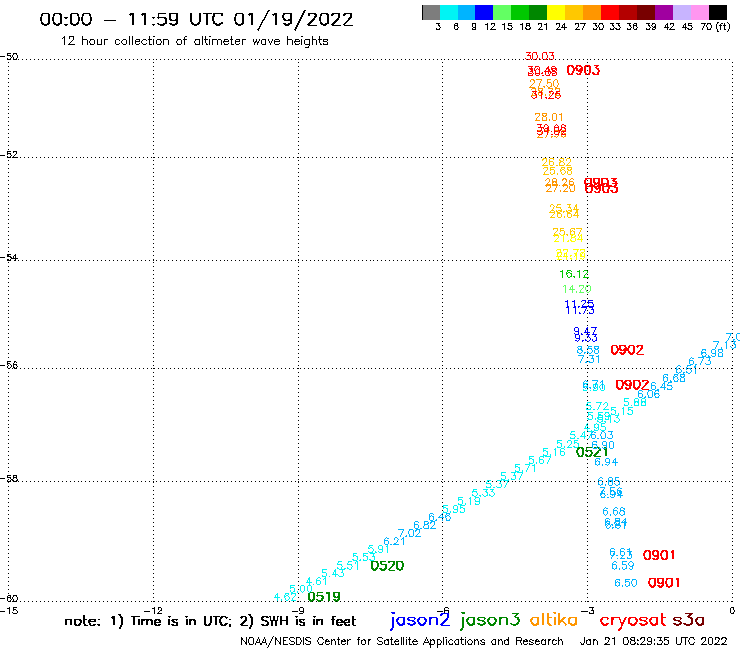Click the green time label 0521
The width and height of the screenshot is (740, 650).
(x=592, y=452)
